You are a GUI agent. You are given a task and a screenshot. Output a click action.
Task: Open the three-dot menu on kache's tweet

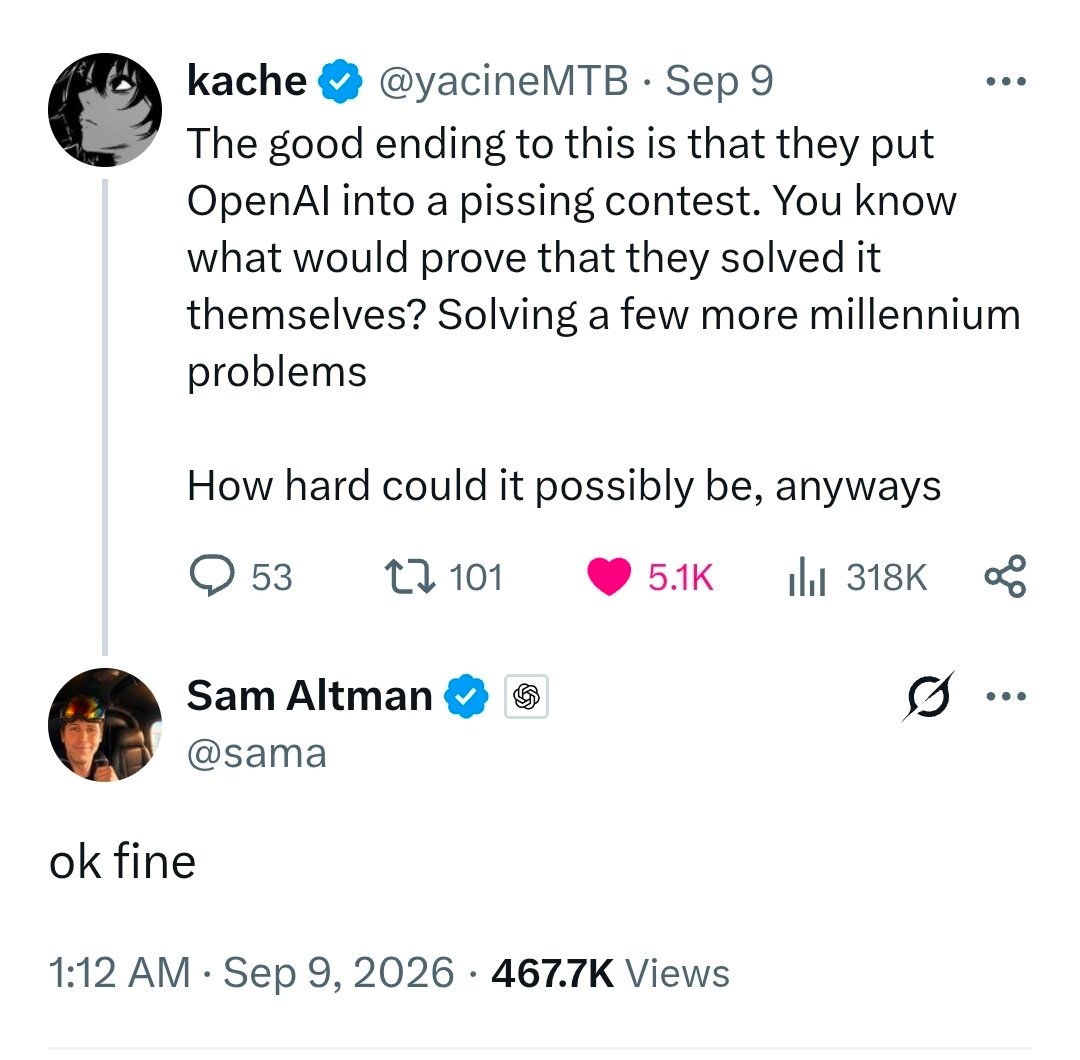(1006, 81)
